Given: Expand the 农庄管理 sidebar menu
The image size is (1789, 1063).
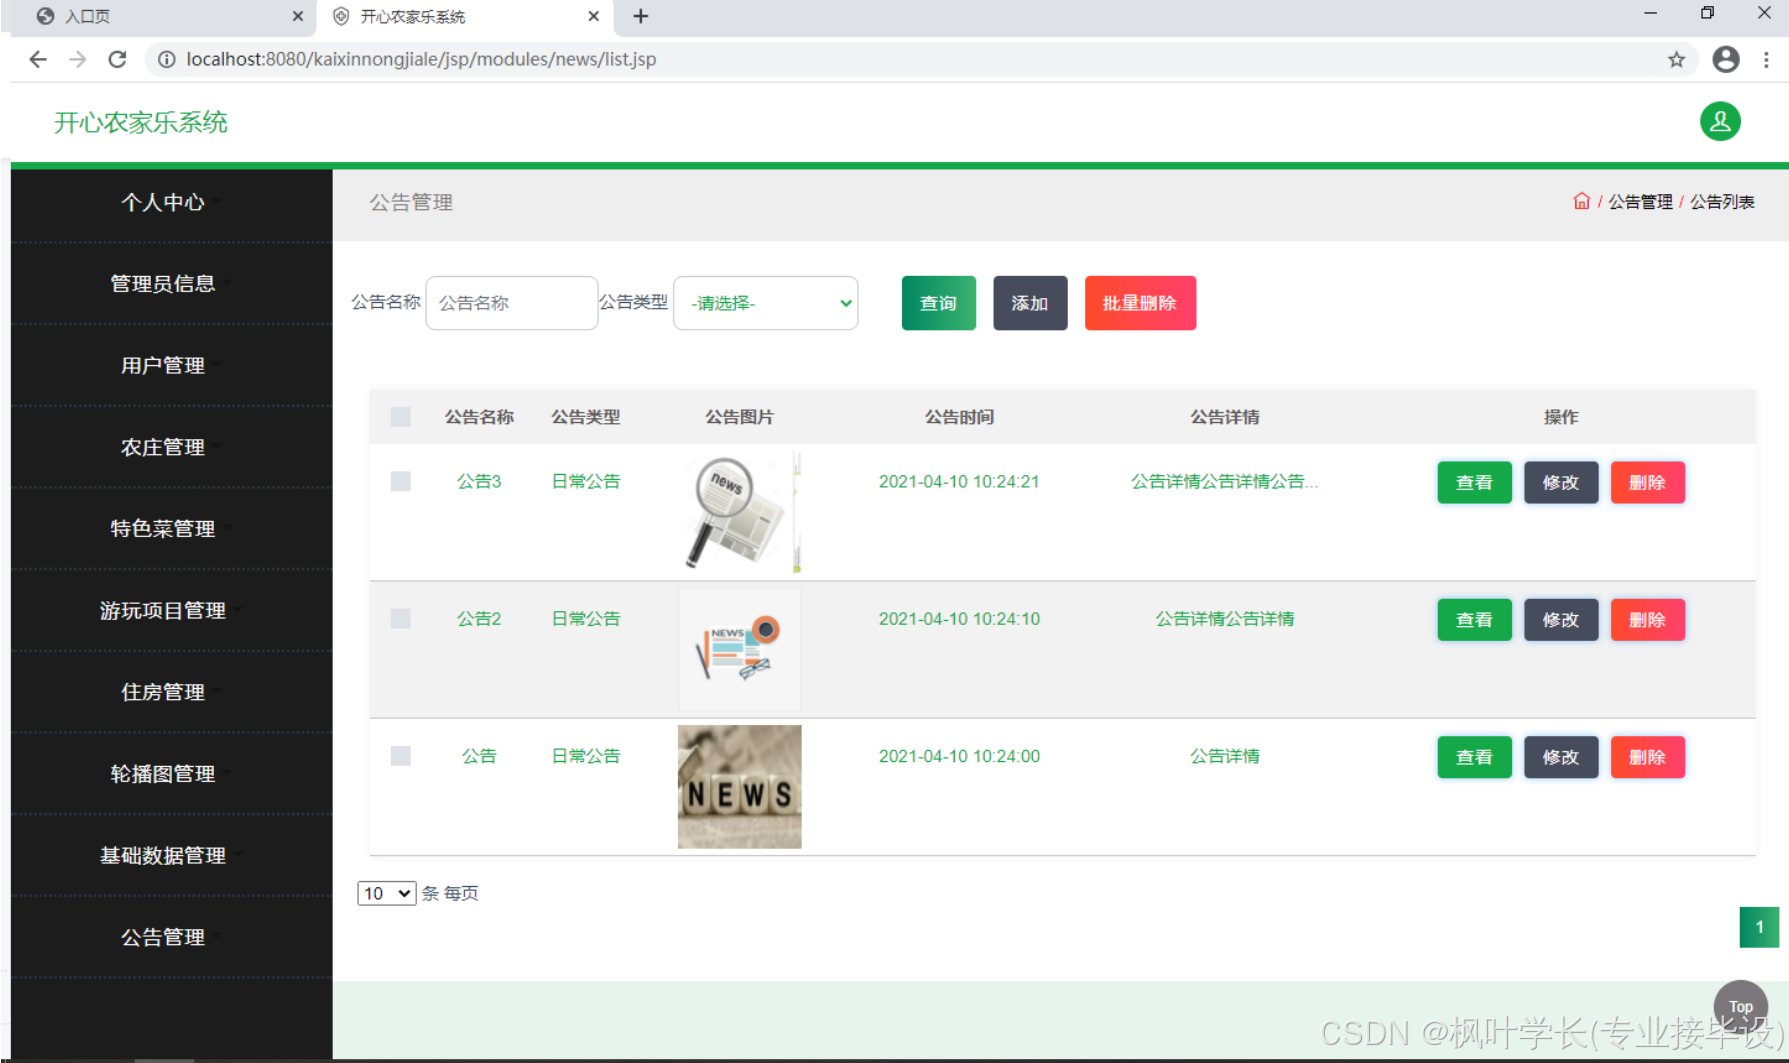Looking at the screenshot, I should tap(172, 447).
